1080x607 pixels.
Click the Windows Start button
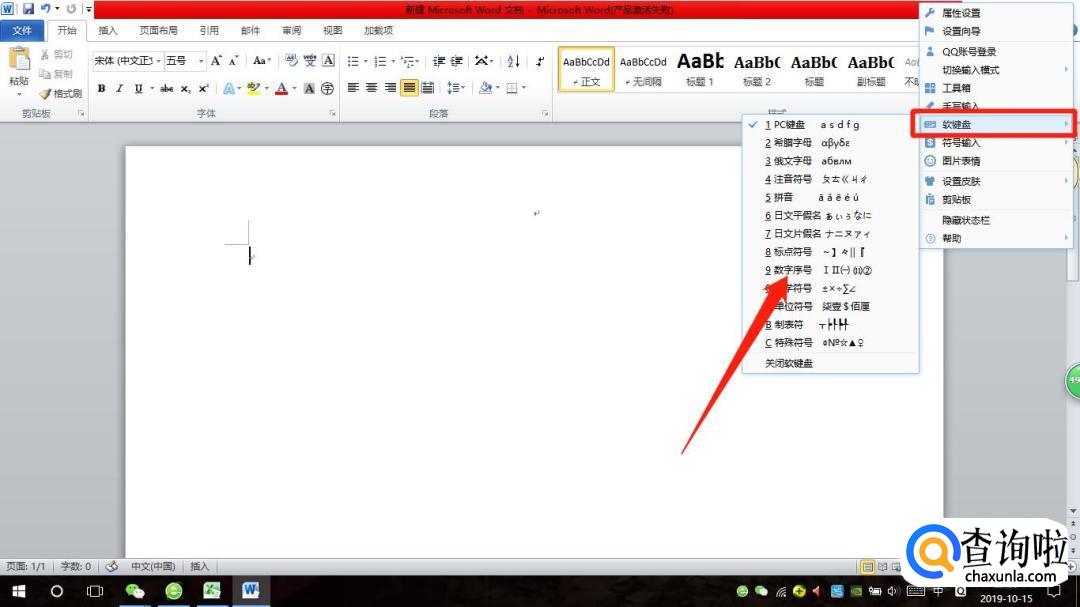click(x=19, y=591)
